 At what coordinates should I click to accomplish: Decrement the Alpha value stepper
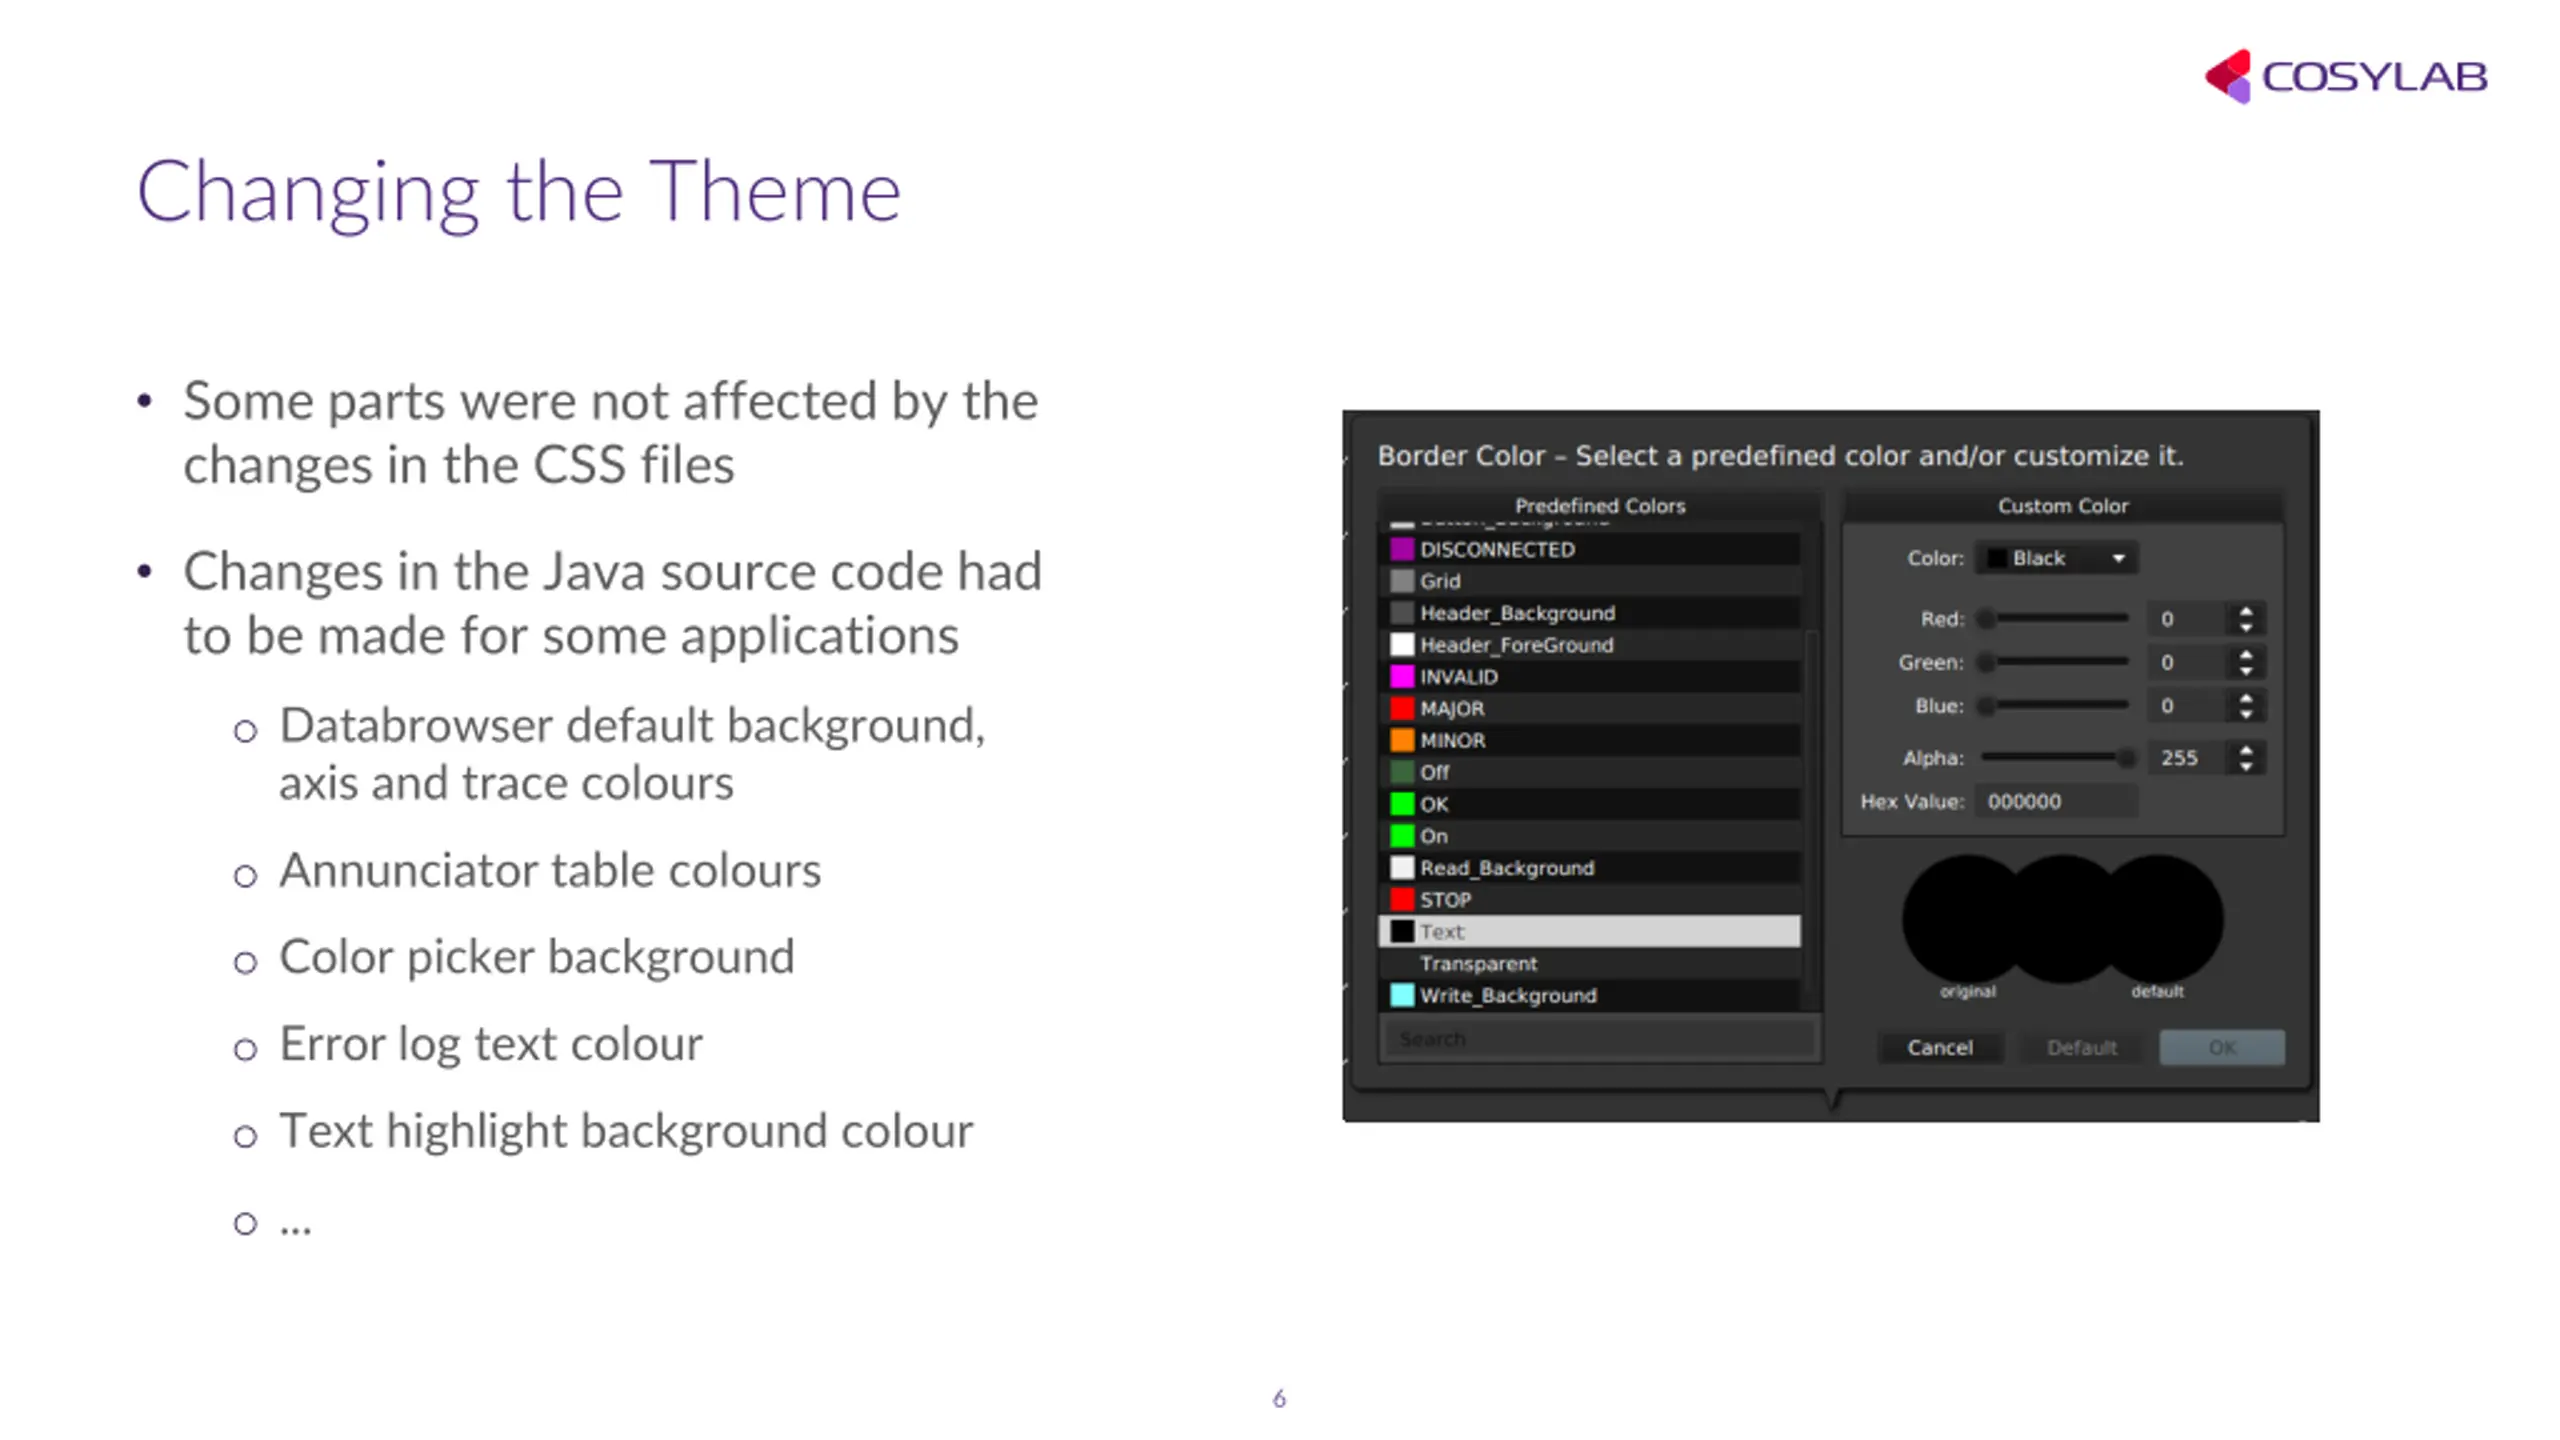coord(2246,767)
